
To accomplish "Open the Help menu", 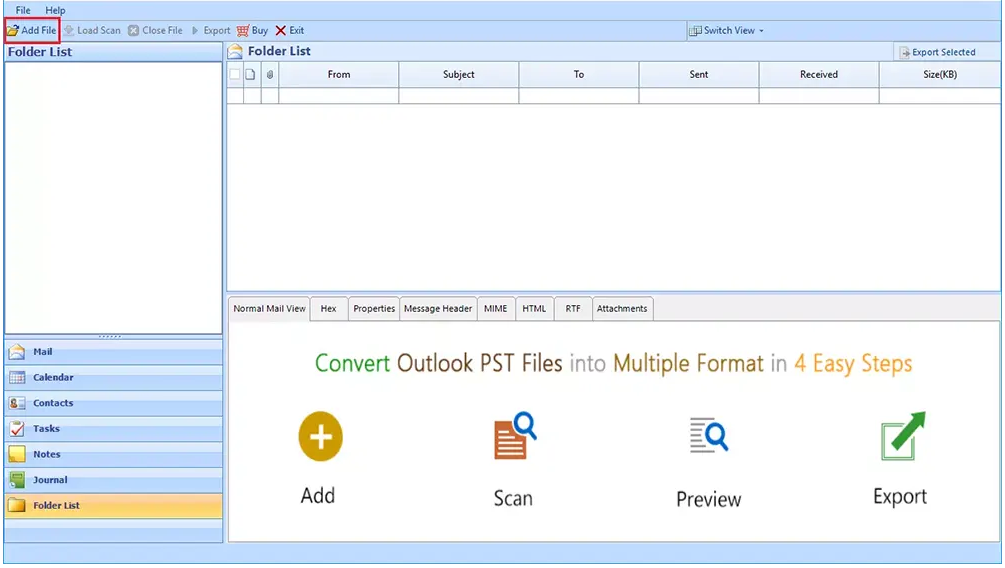I will (x=55, y=10).
